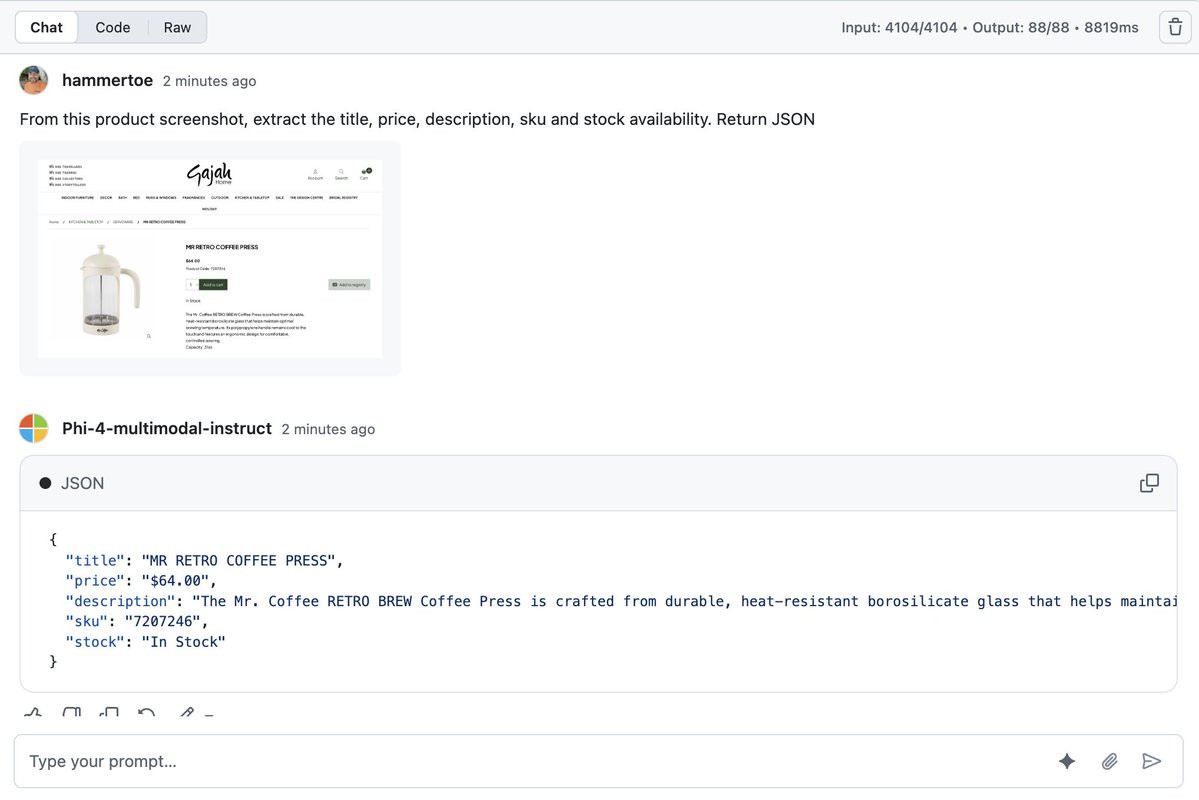The width and height of the screenshot is (1199, 800).
Task: Click the "sku": "7207246" JSON line
Action: [136, 621]
